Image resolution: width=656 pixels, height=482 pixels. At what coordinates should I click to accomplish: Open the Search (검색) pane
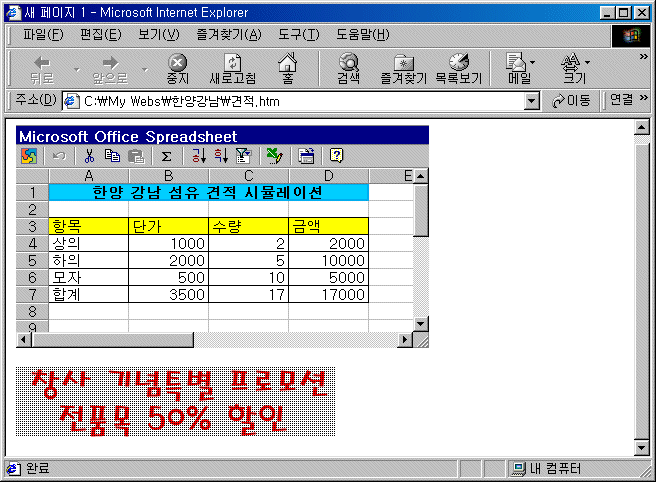coord(348,69)
